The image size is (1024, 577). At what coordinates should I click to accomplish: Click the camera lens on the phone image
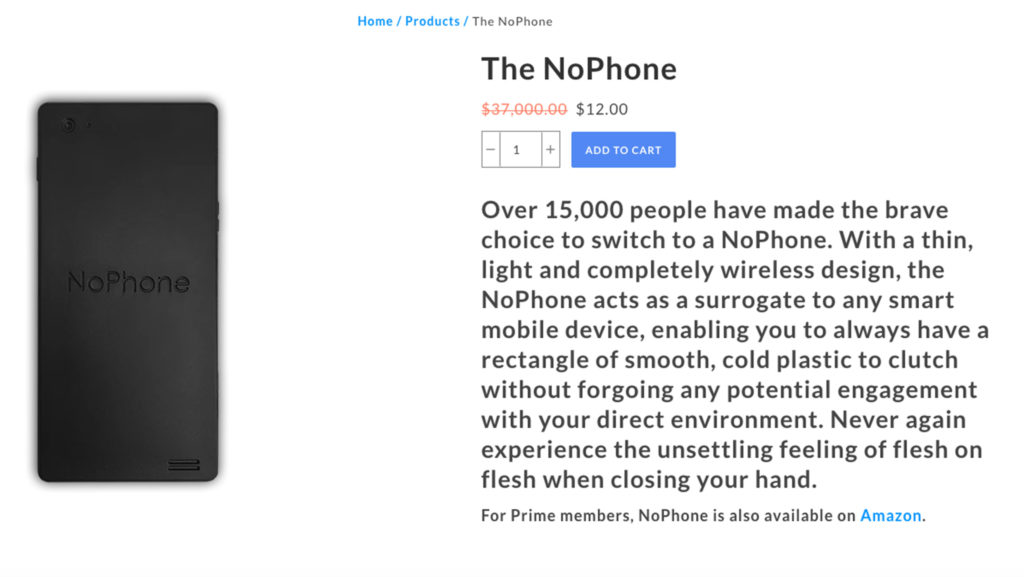[x=69, y=125]
